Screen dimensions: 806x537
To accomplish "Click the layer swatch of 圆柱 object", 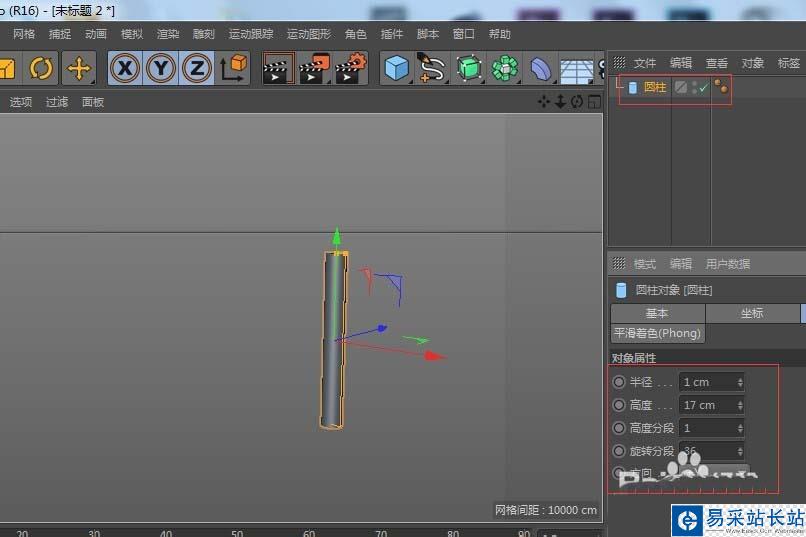I will click(681, 87).
